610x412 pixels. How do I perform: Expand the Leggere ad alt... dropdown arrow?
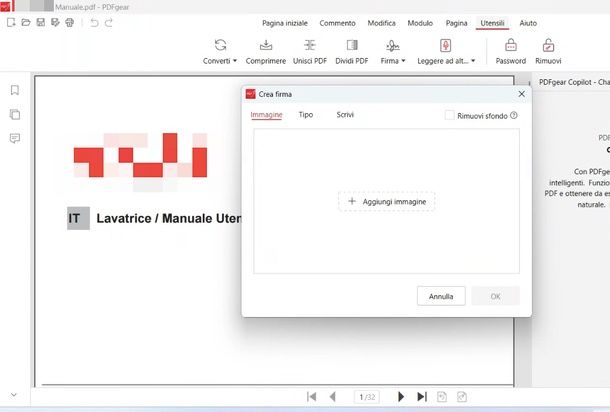click(473, 61)
